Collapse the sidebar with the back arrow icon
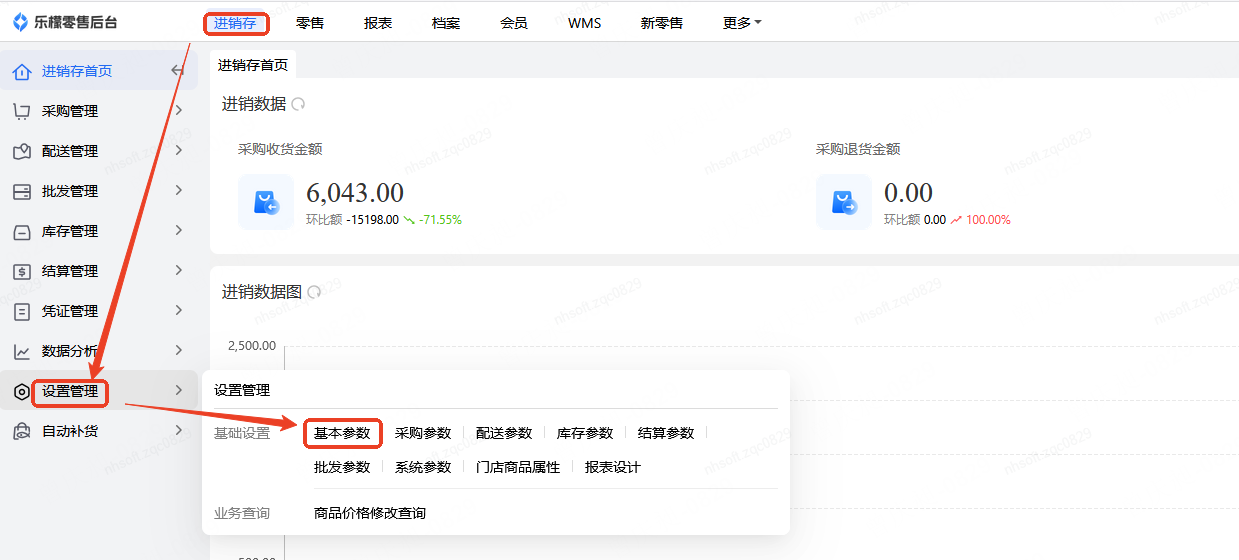The height and width of the screenshot is (560, 1239). (178, 71)
